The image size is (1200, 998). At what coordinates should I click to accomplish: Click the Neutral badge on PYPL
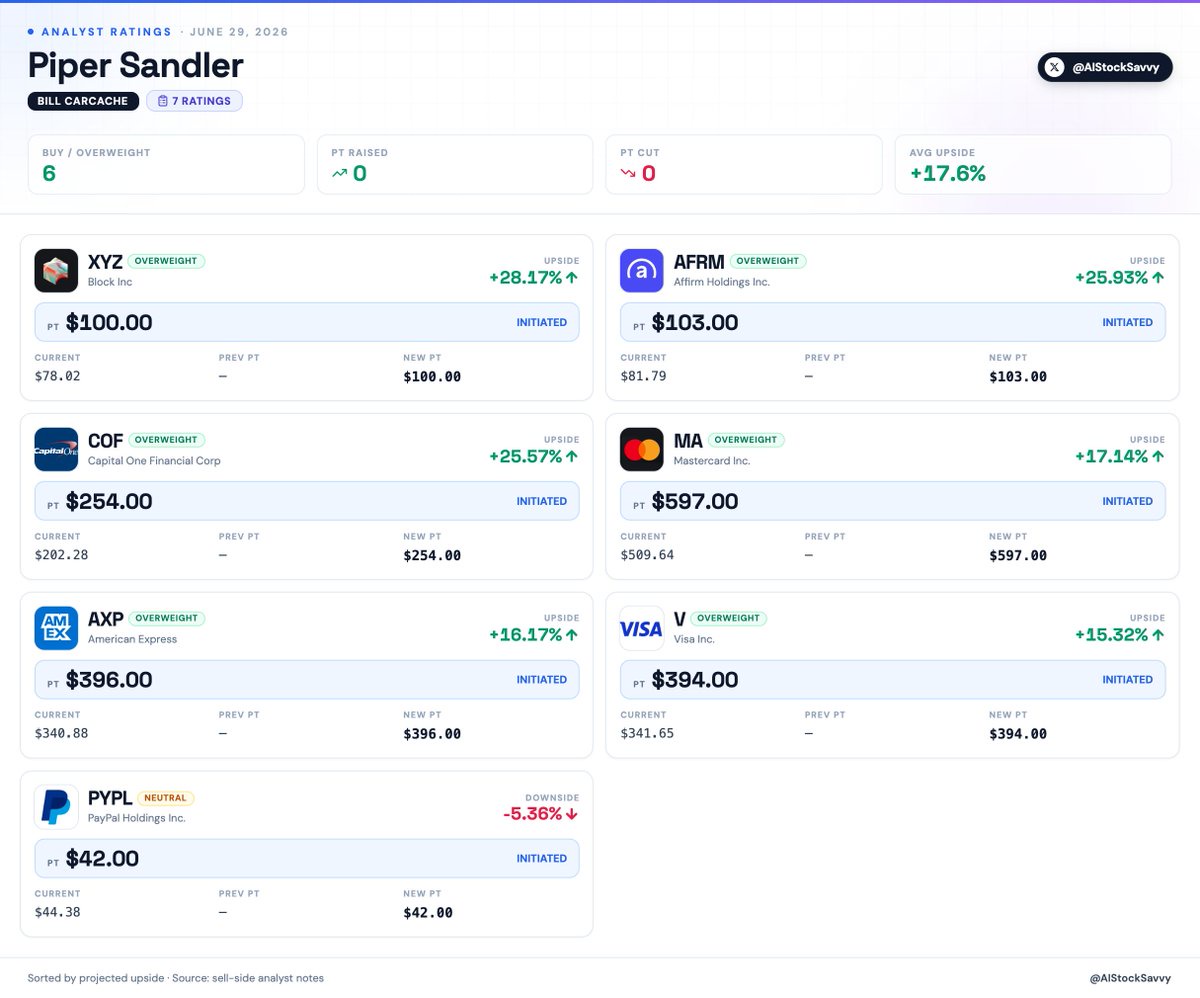[165, 798]
